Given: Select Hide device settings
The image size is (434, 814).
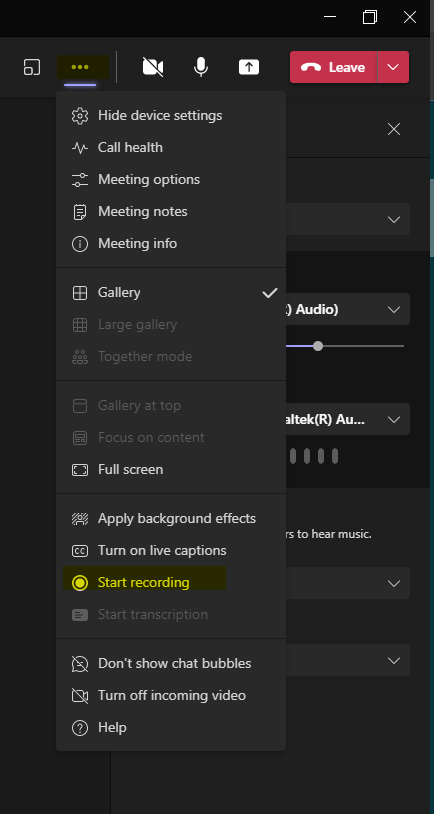Looking at the screenshot, I should [171, 115].
